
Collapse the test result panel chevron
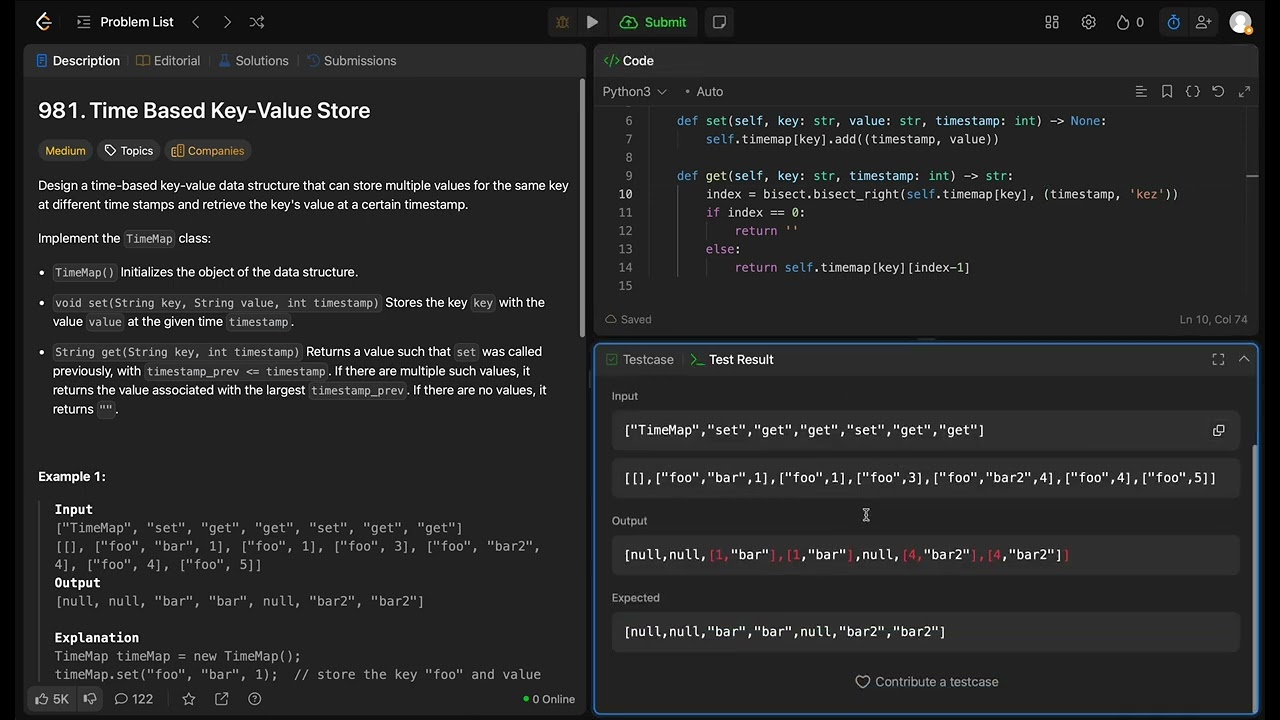[x=1244, y=360]
